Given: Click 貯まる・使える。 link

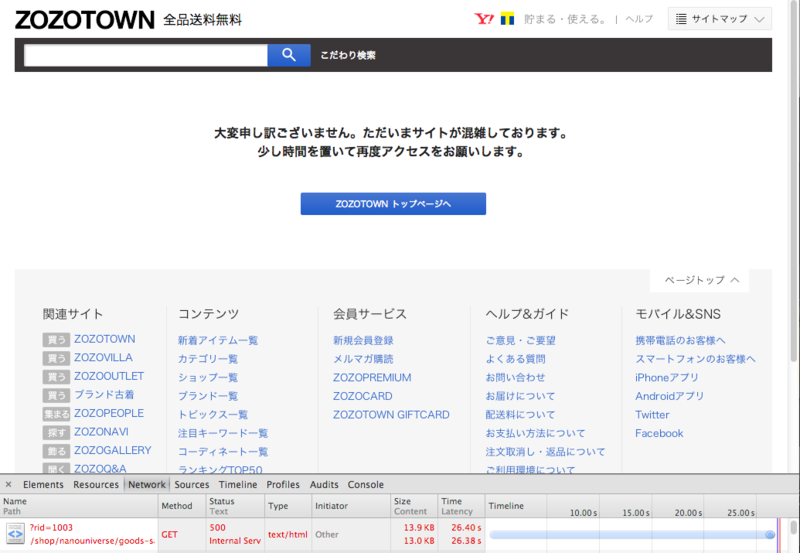Looking at the screenshot, I should tap(566, 19).
